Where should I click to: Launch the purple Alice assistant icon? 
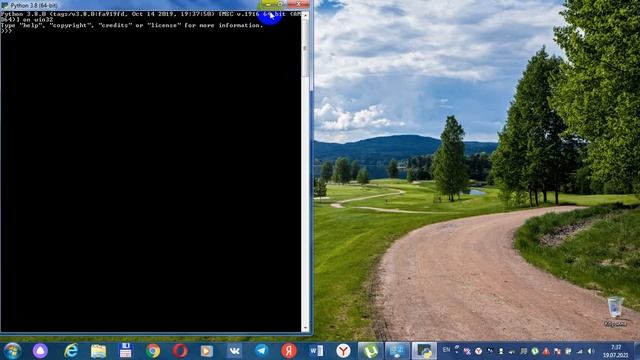pyautogui.click(x=40, y=351)
